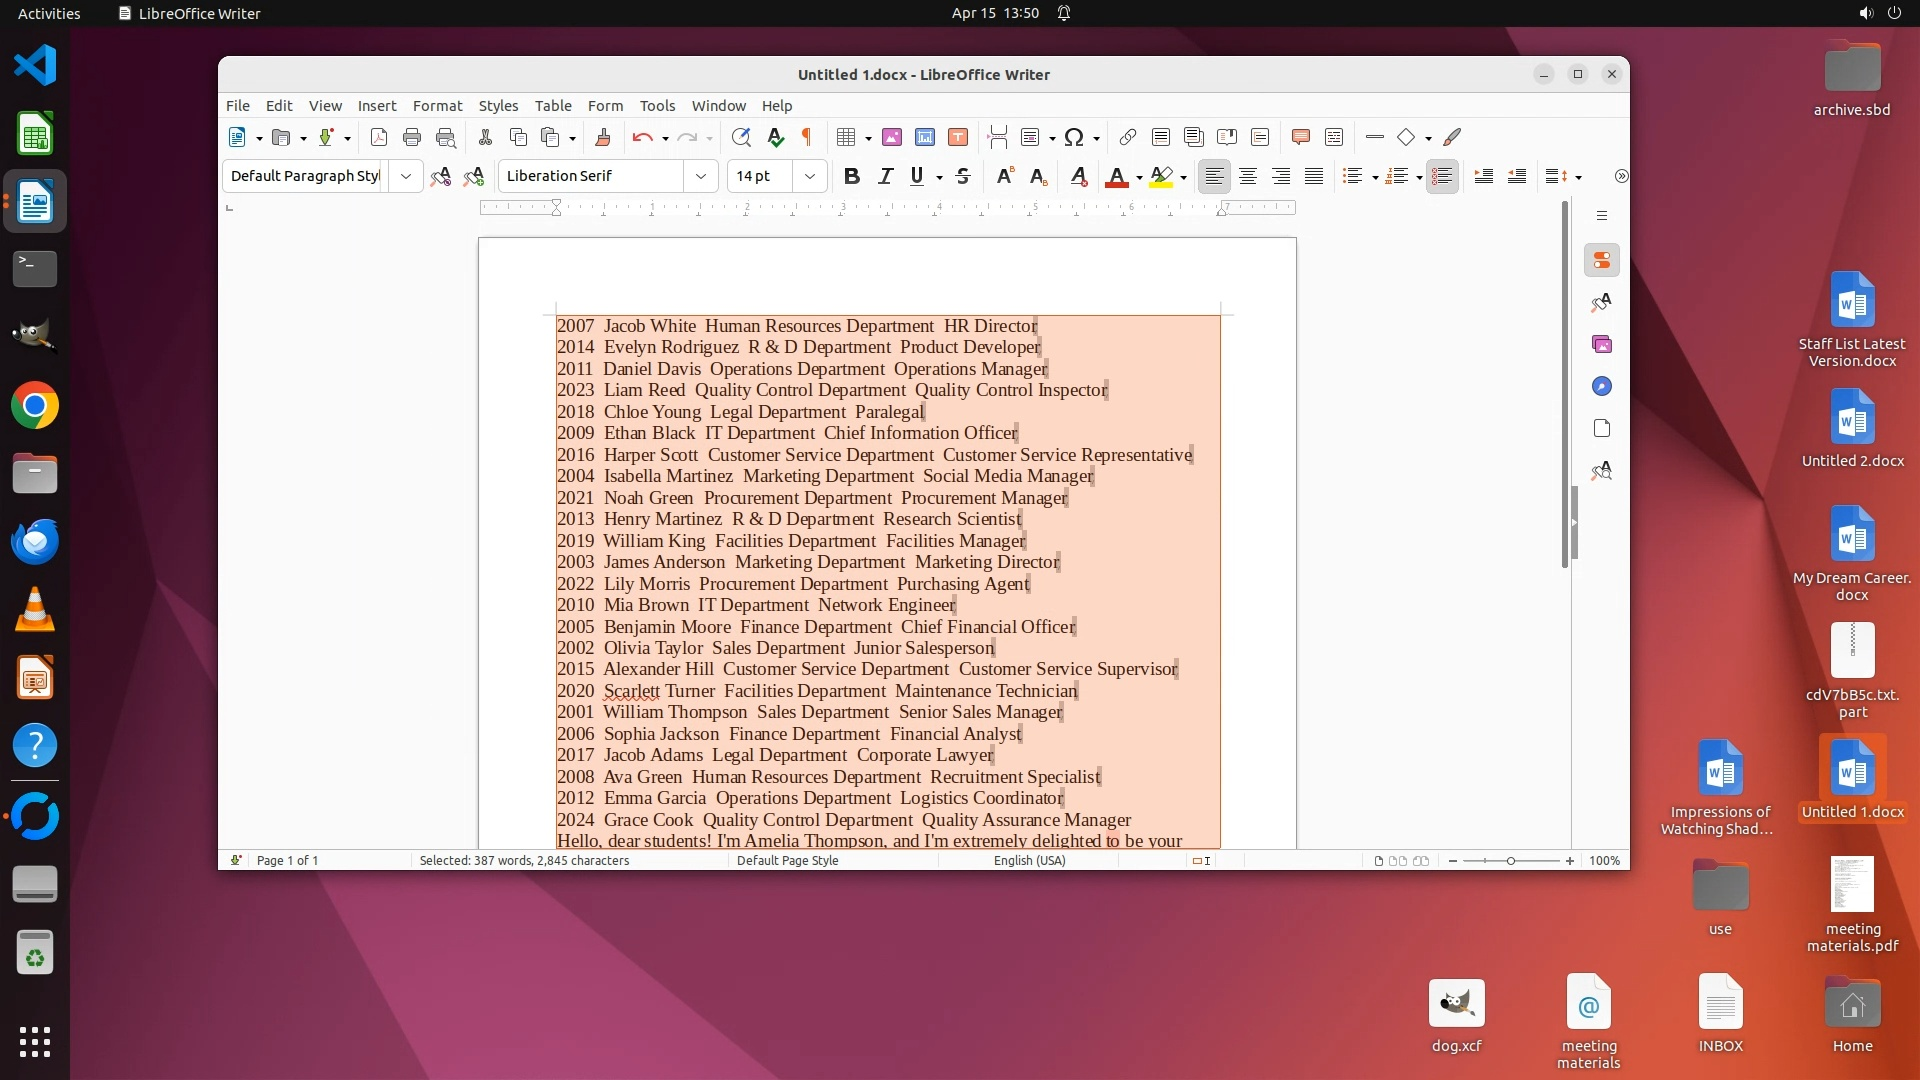
Task: Insert a special character with Omega icon
Action: point(1074,137)
